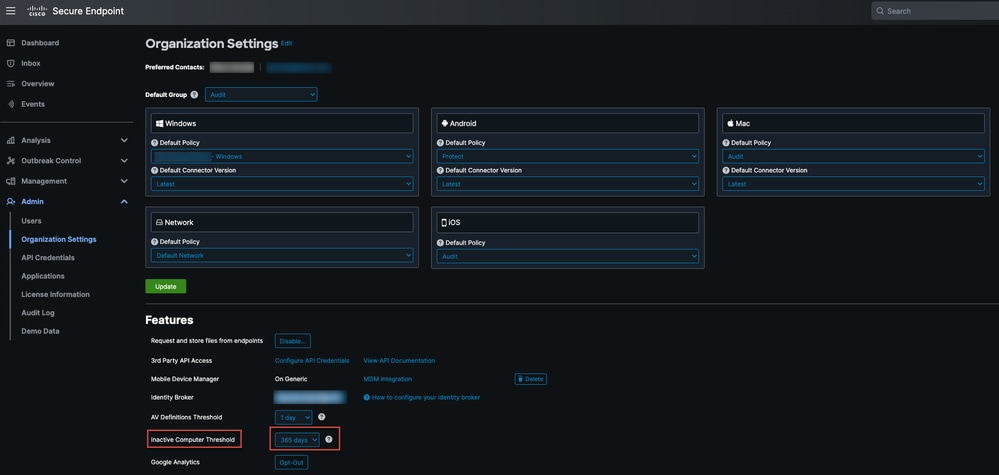Screen dimensions: 999x475
Task: Click the green Update button
Action: point(166,287)
